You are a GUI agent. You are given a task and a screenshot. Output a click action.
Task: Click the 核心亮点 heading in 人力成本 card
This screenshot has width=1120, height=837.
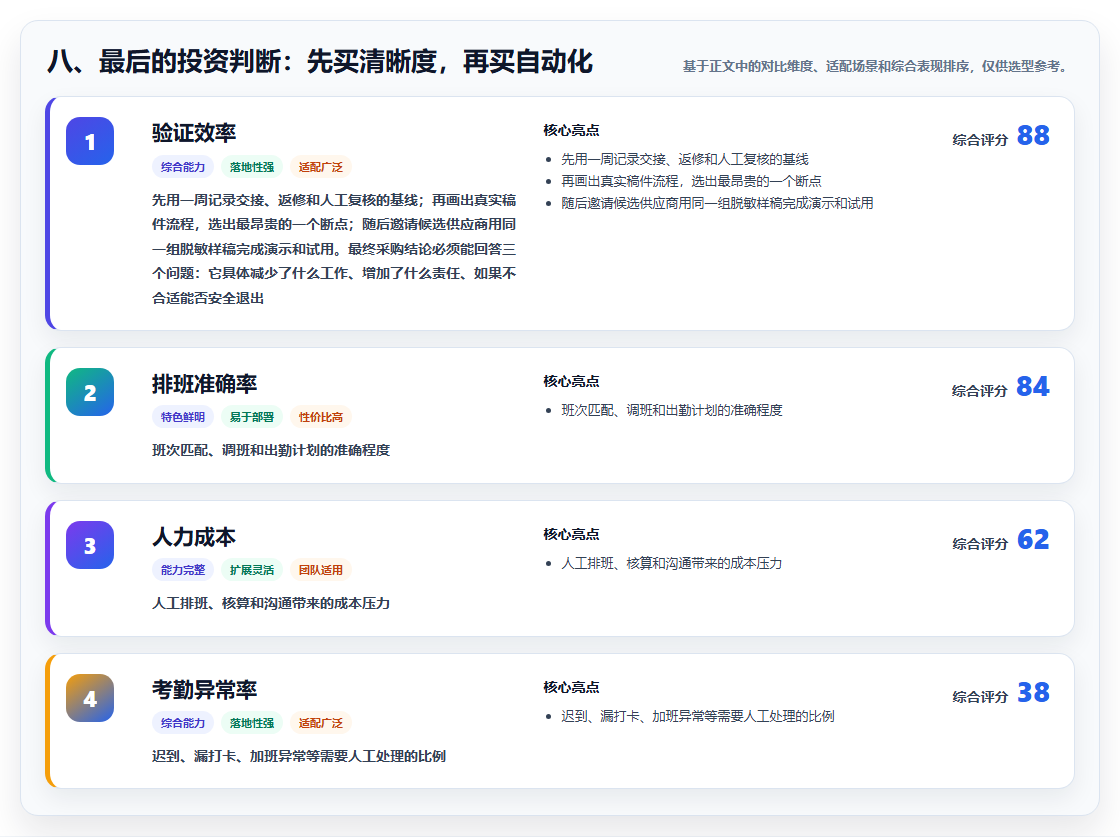point(571,534)
